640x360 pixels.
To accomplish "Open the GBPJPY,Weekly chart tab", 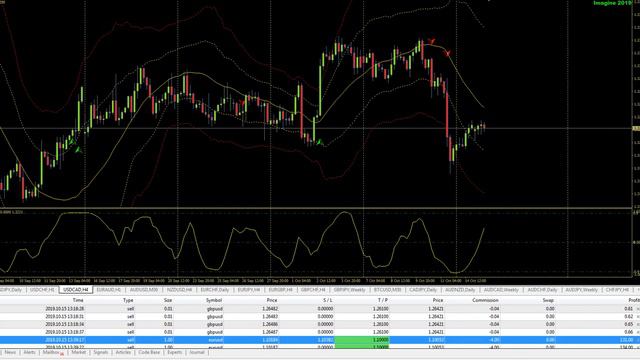I will tap(349, 290).
